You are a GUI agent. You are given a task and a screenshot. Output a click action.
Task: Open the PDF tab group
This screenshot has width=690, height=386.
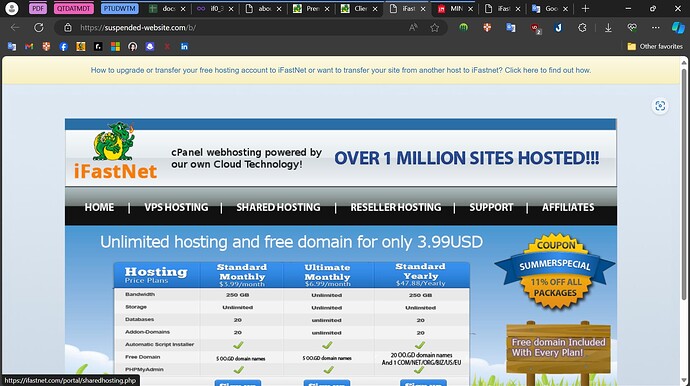click(x=38, y=8)
